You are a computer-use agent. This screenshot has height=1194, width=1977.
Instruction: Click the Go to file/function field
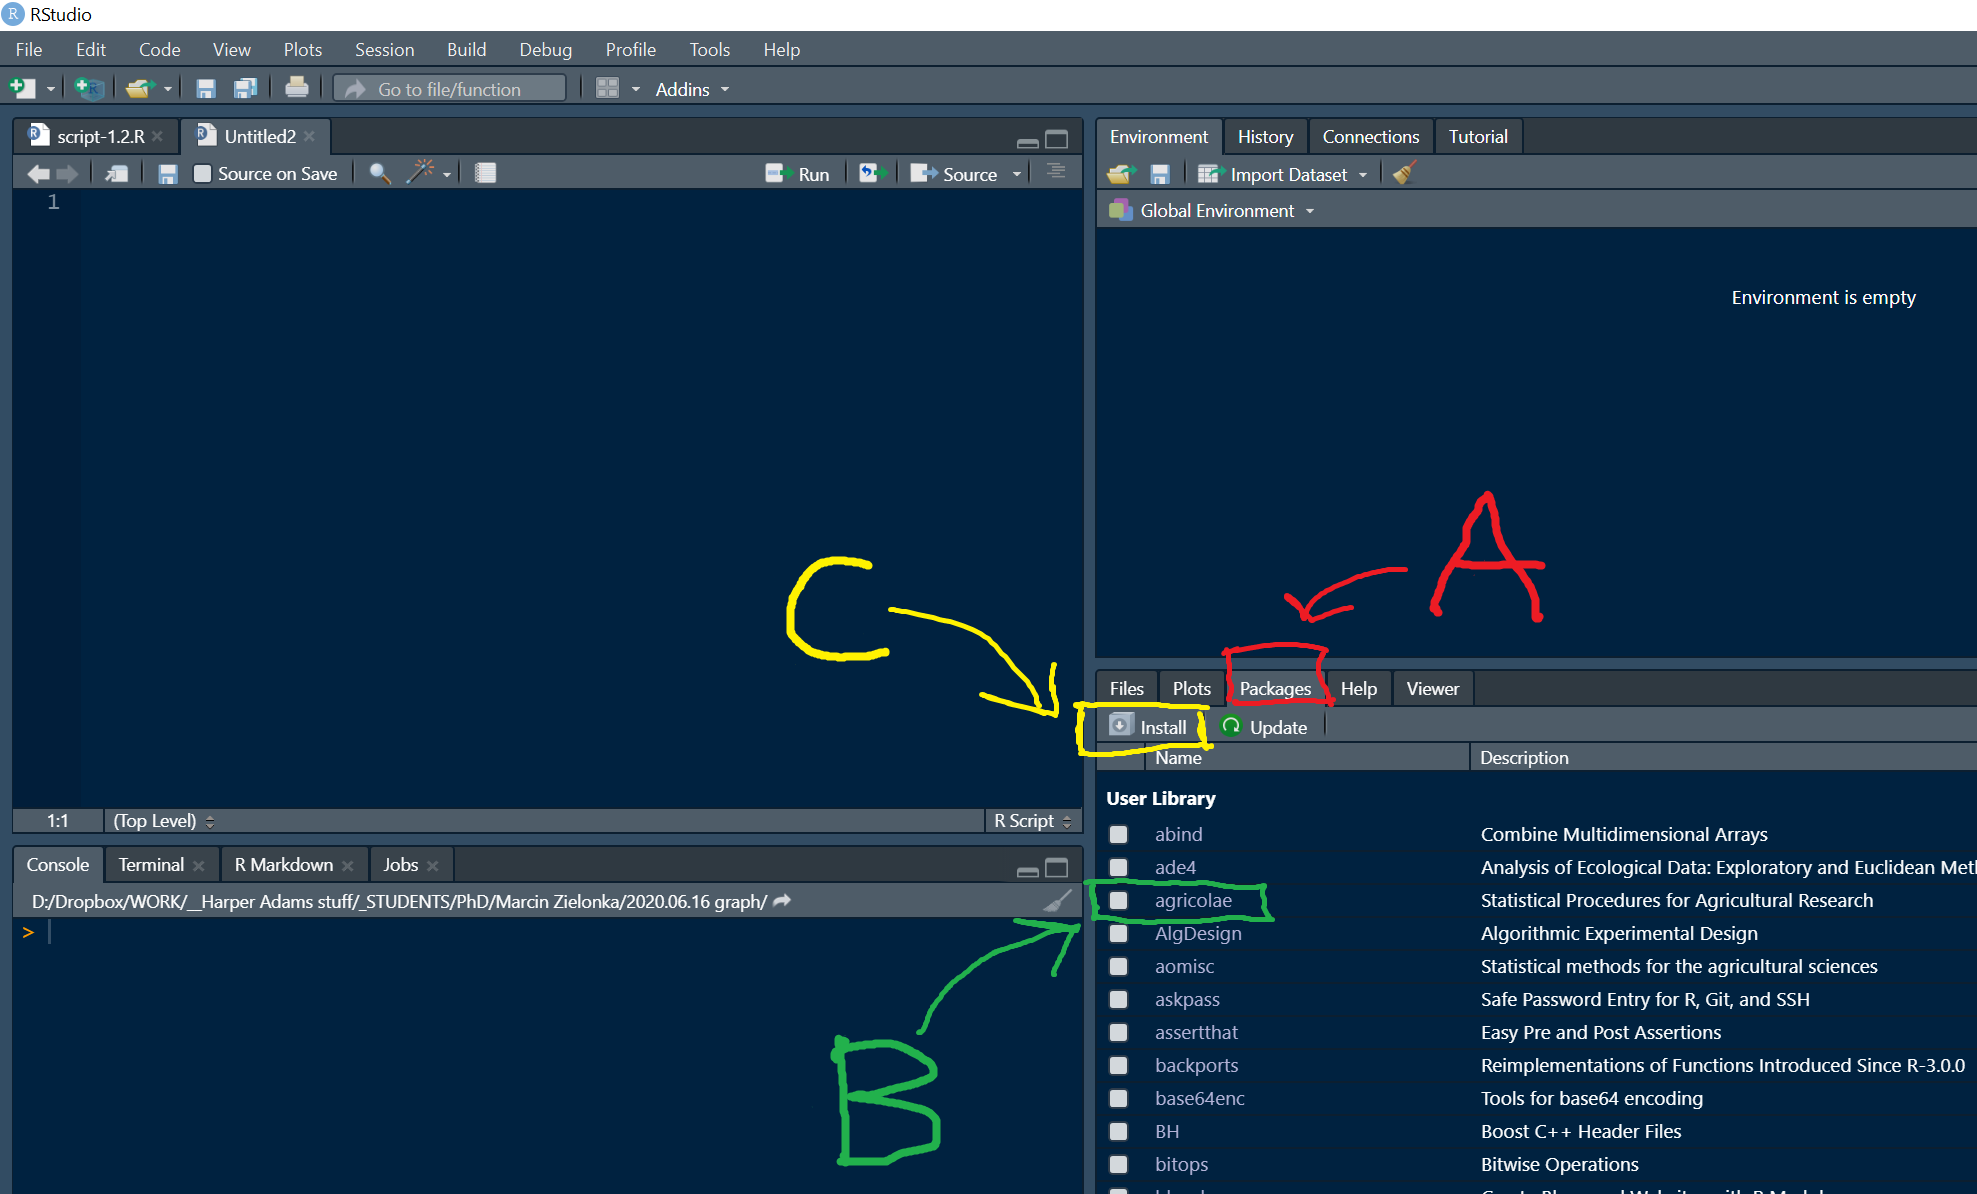(x=450, y=89)
